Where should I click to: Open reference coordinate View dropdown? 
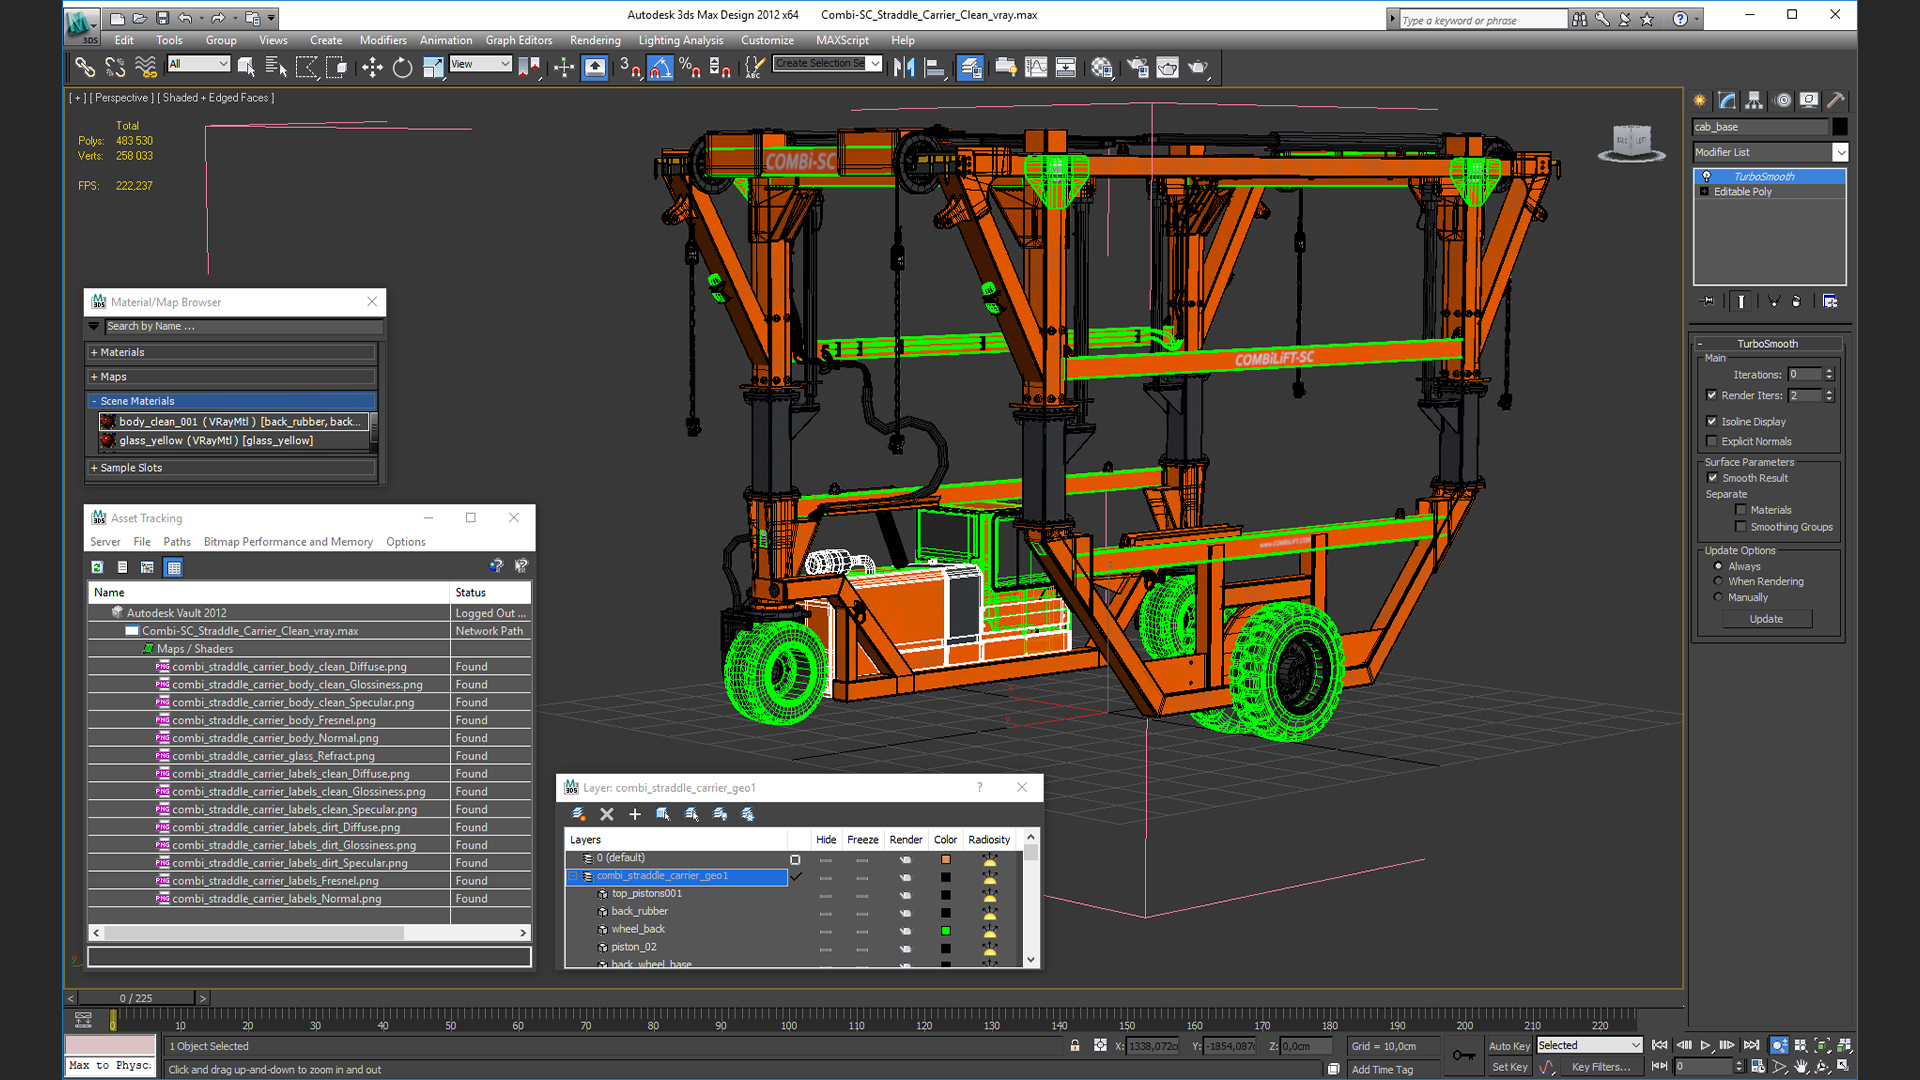480,64
